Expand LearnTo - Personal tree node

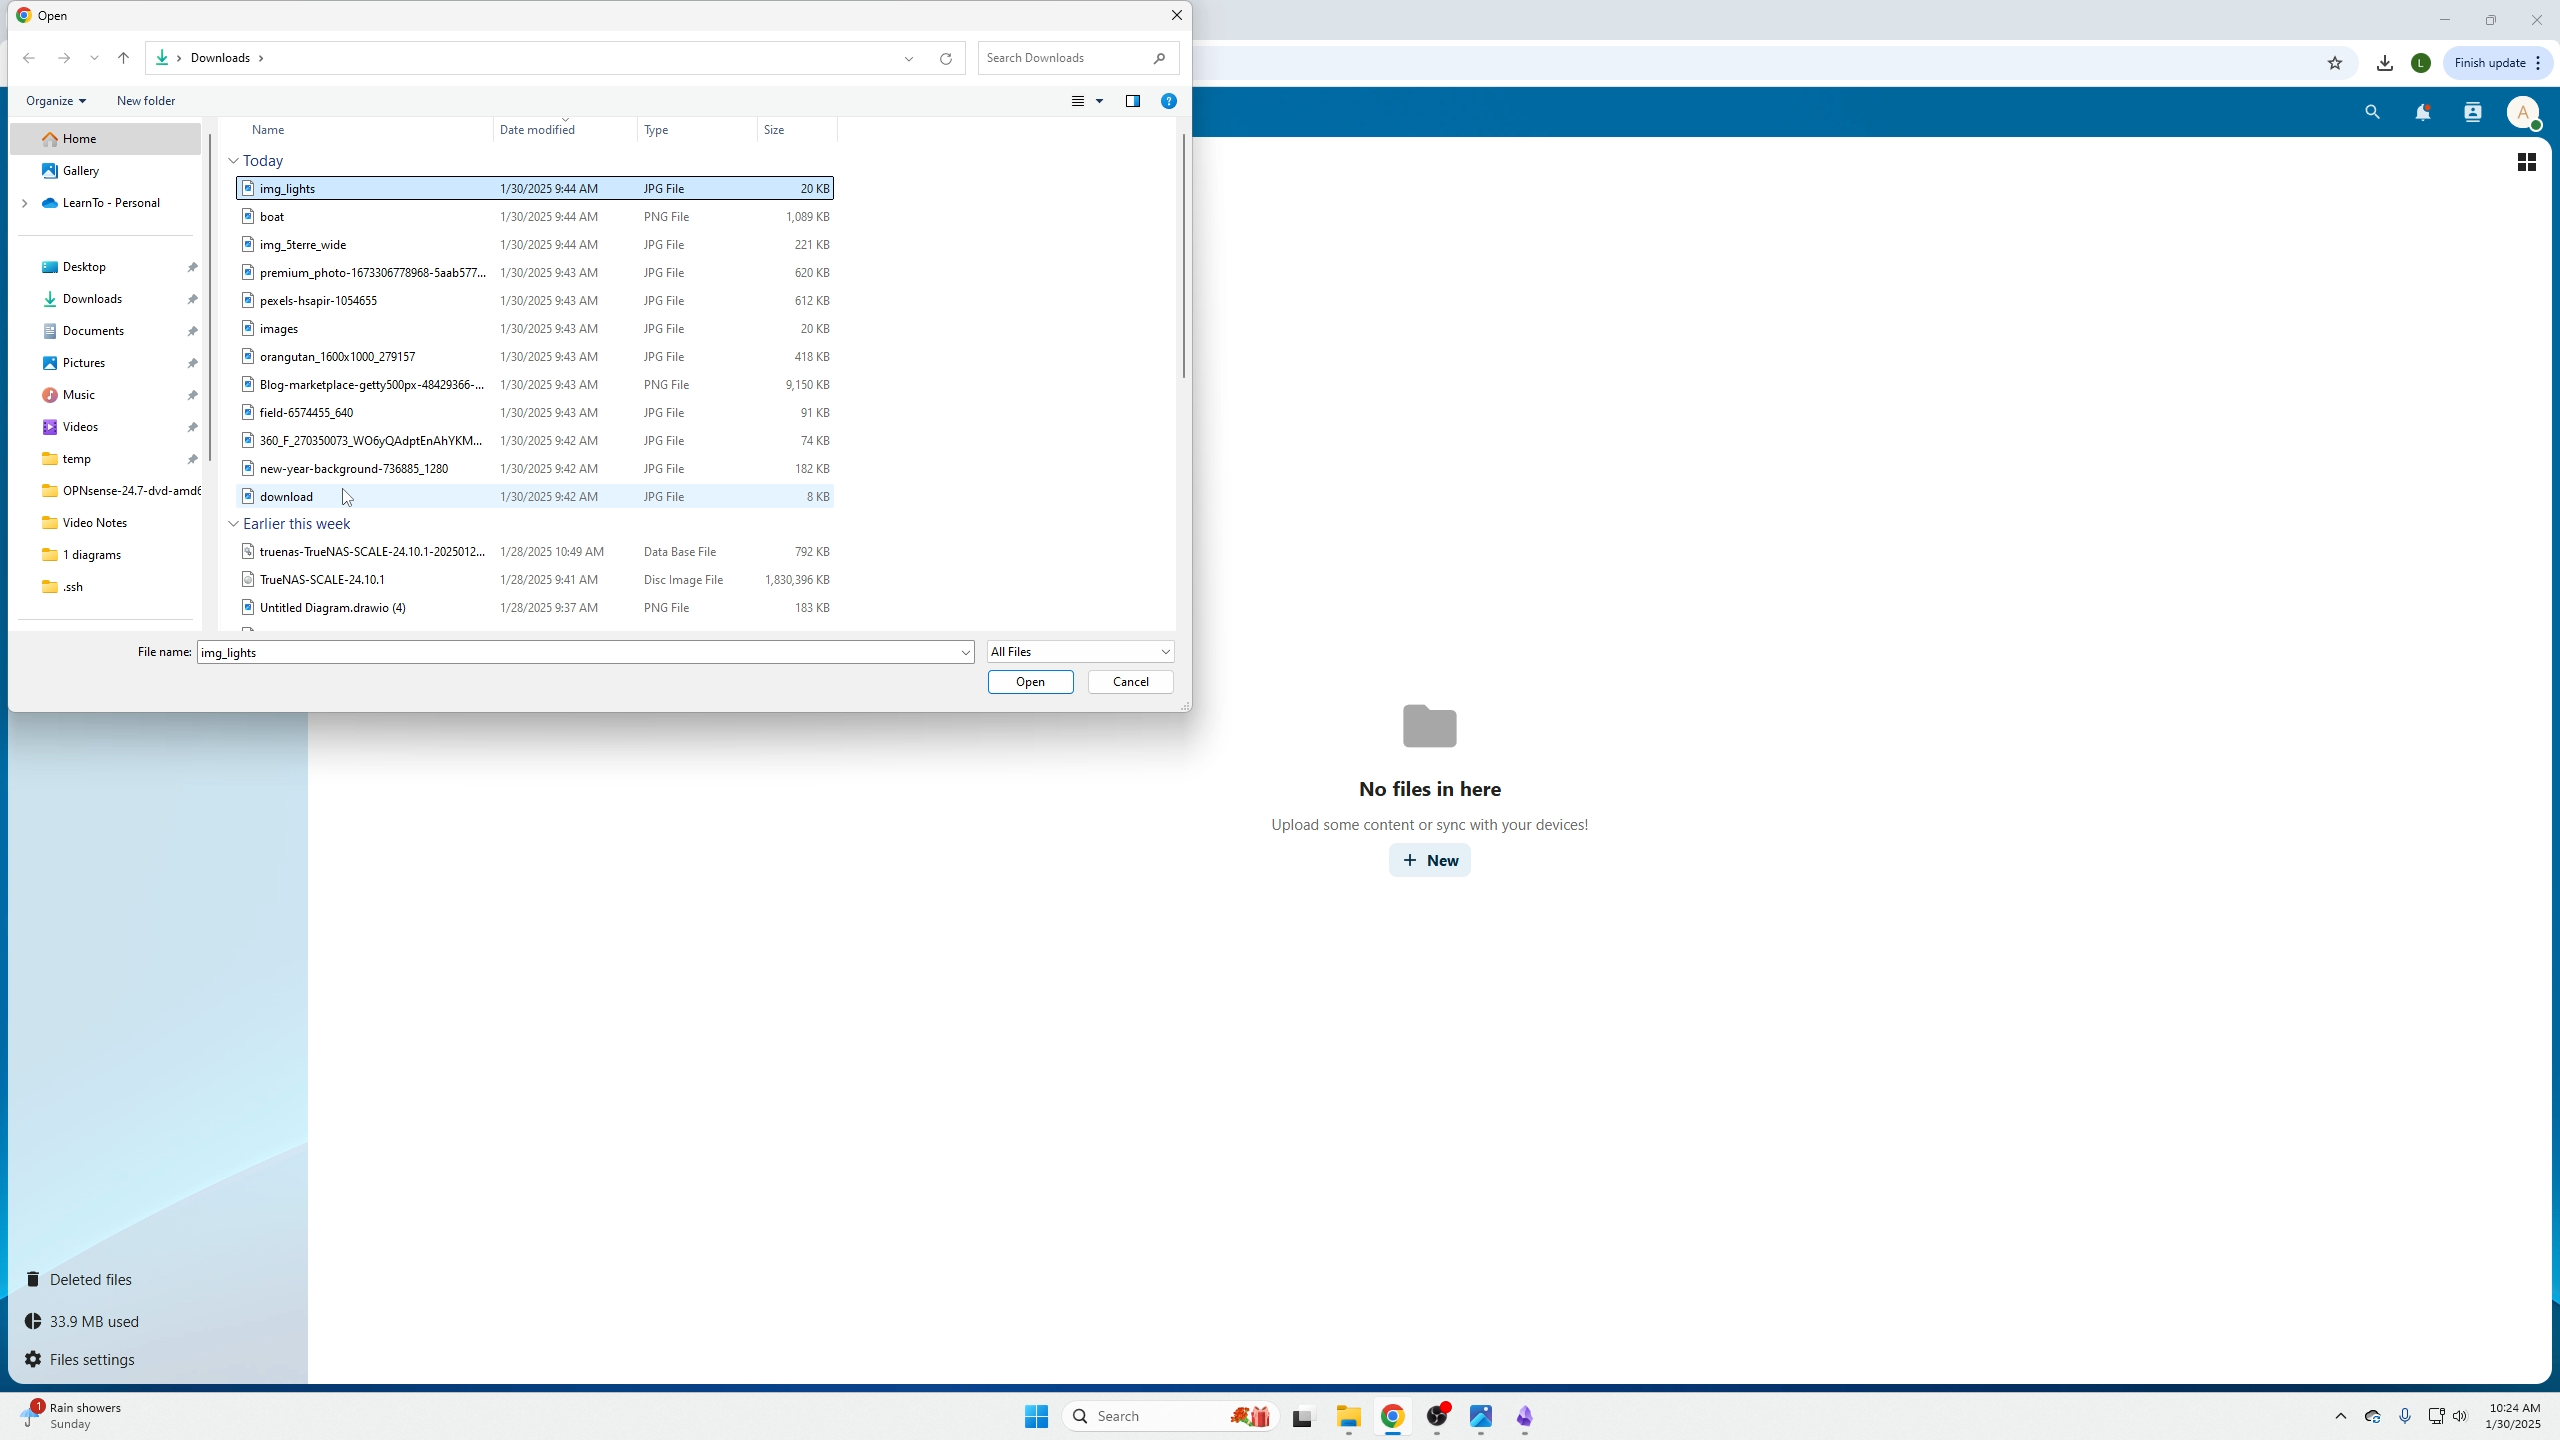tap(25, 203)
